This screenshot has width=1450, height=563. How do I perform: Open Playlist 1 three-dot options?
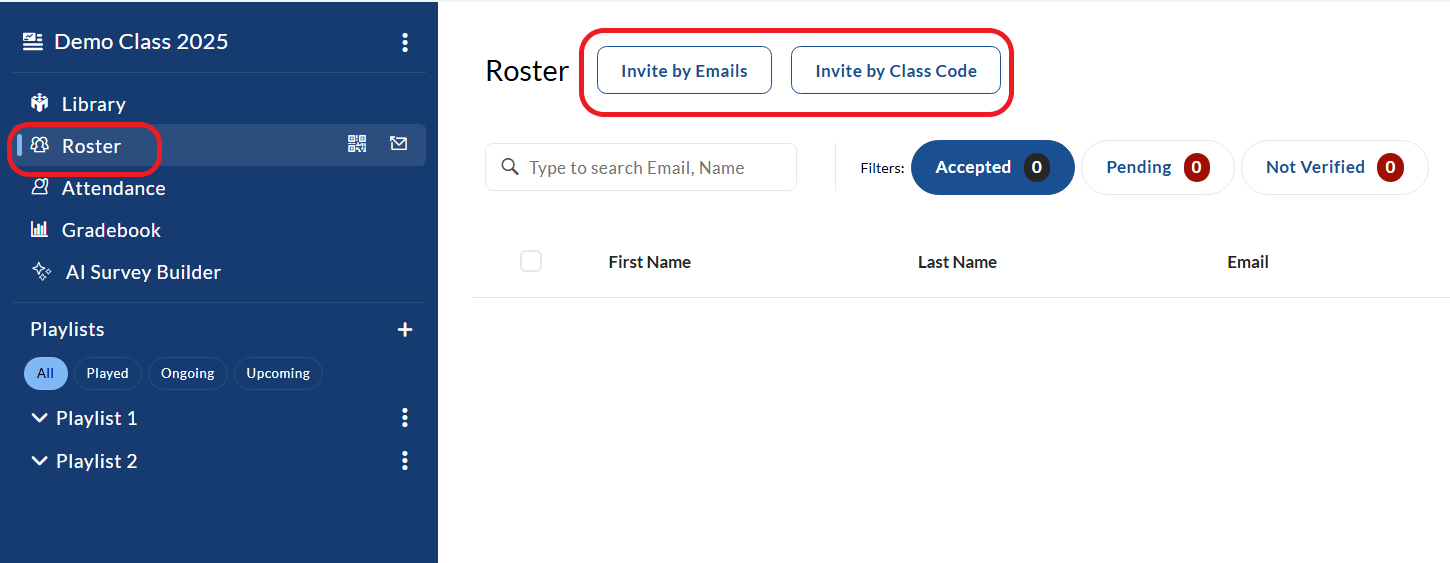tap(405, 417)
